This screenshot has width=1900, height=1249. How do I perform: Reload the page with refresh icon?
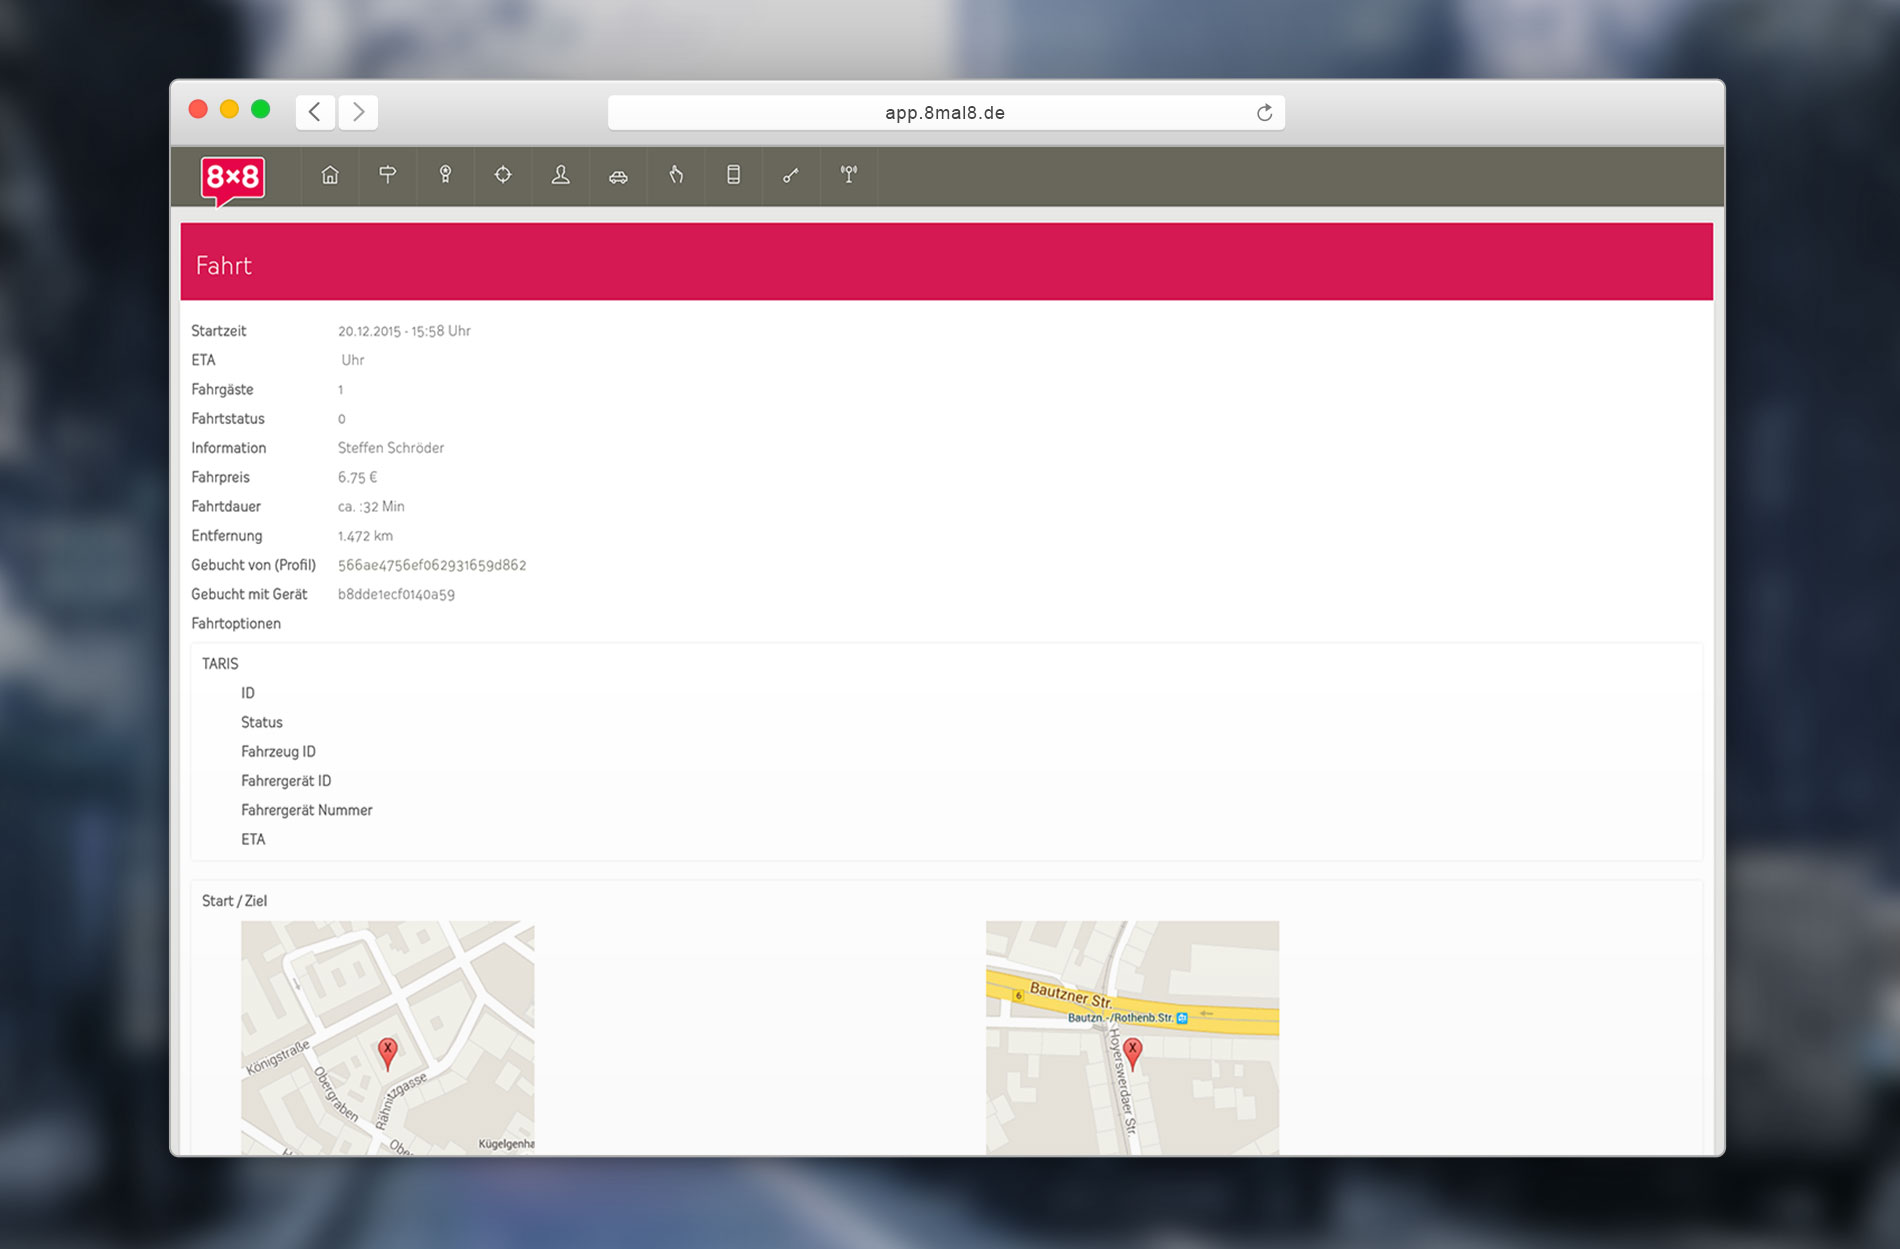1264,113
